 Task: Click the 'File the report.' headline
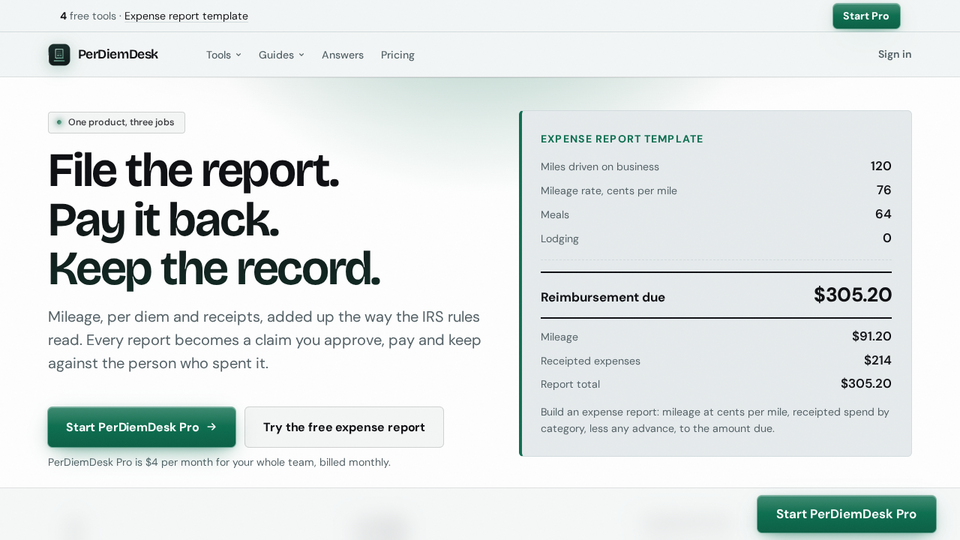[x=193, y=170]
